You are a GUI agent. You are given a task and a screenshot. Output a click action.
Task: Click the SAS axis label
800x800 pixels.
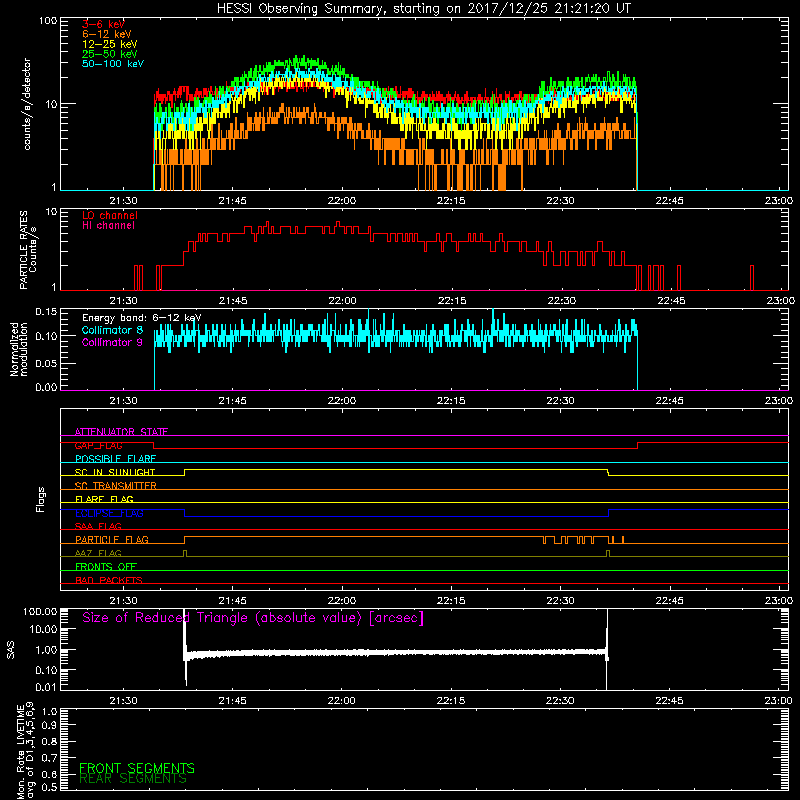[11, 650]
